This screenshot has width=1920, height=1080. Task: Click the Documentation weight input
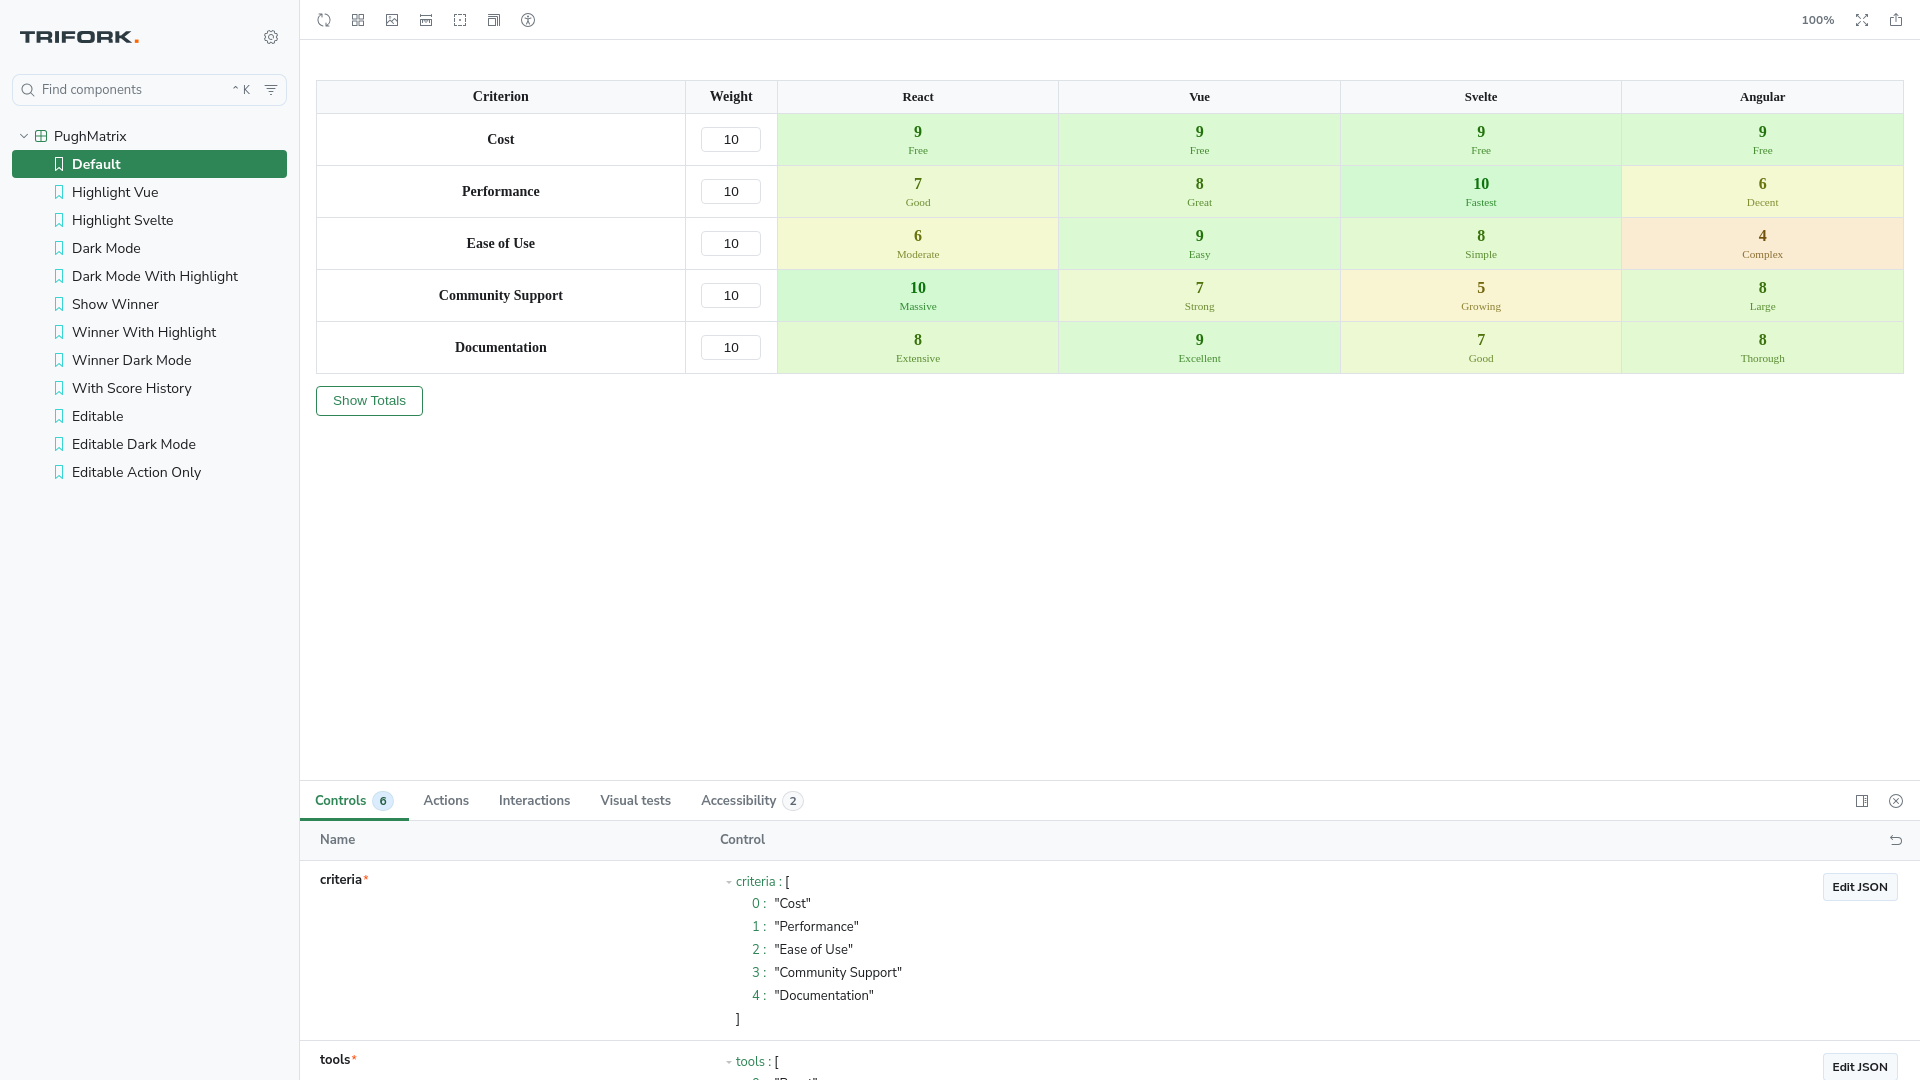pyautogui.click(x=731, y=348)
